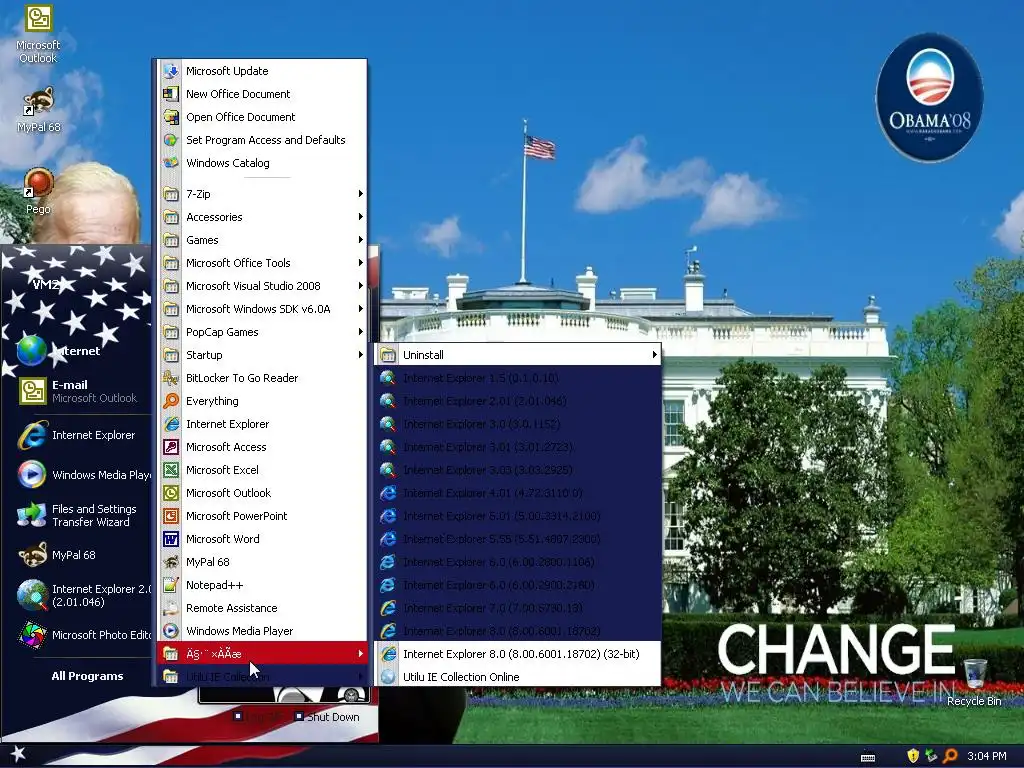Open the Pego desktop shortcut
The height and width of the screenshot is (768, 1024).
pyautogui.click(x=38, y=191)
